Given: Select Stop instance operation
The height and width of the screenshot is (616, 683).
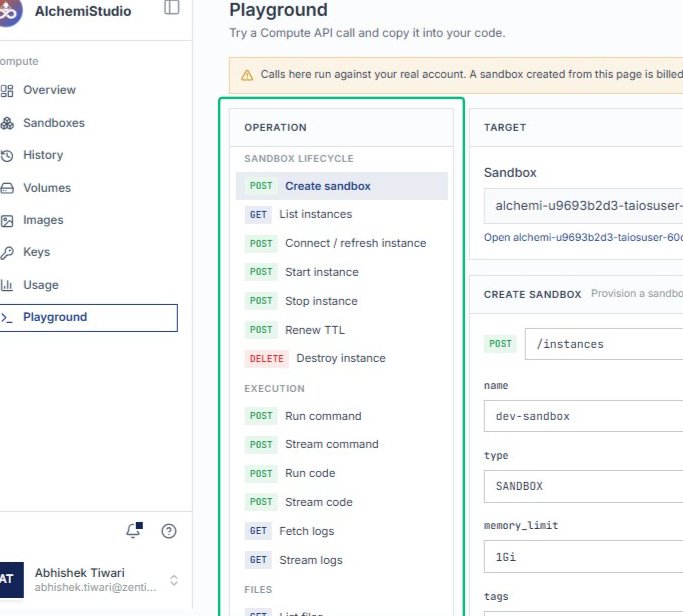Looking at the screenshot, I should [342, 301].
